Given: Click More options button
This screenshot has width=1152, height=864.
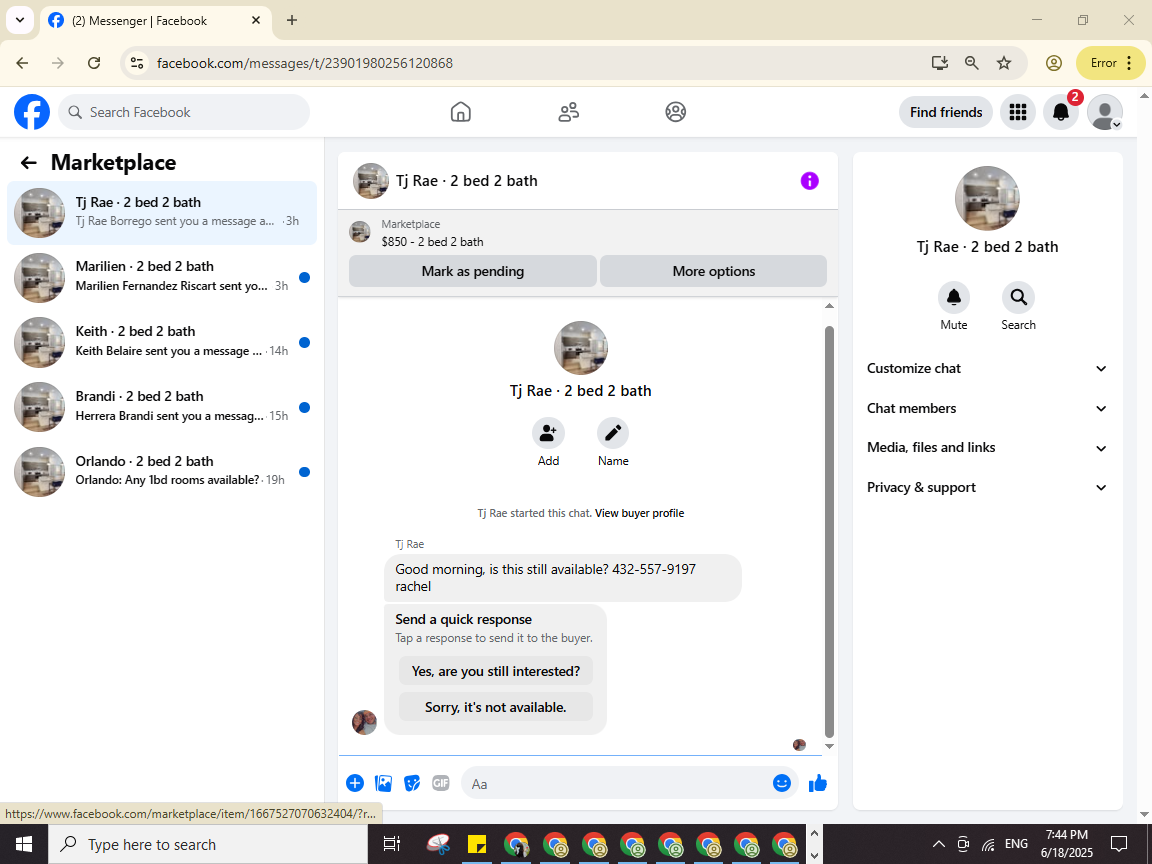Looking at the screenshot, I should pos(713,271).
